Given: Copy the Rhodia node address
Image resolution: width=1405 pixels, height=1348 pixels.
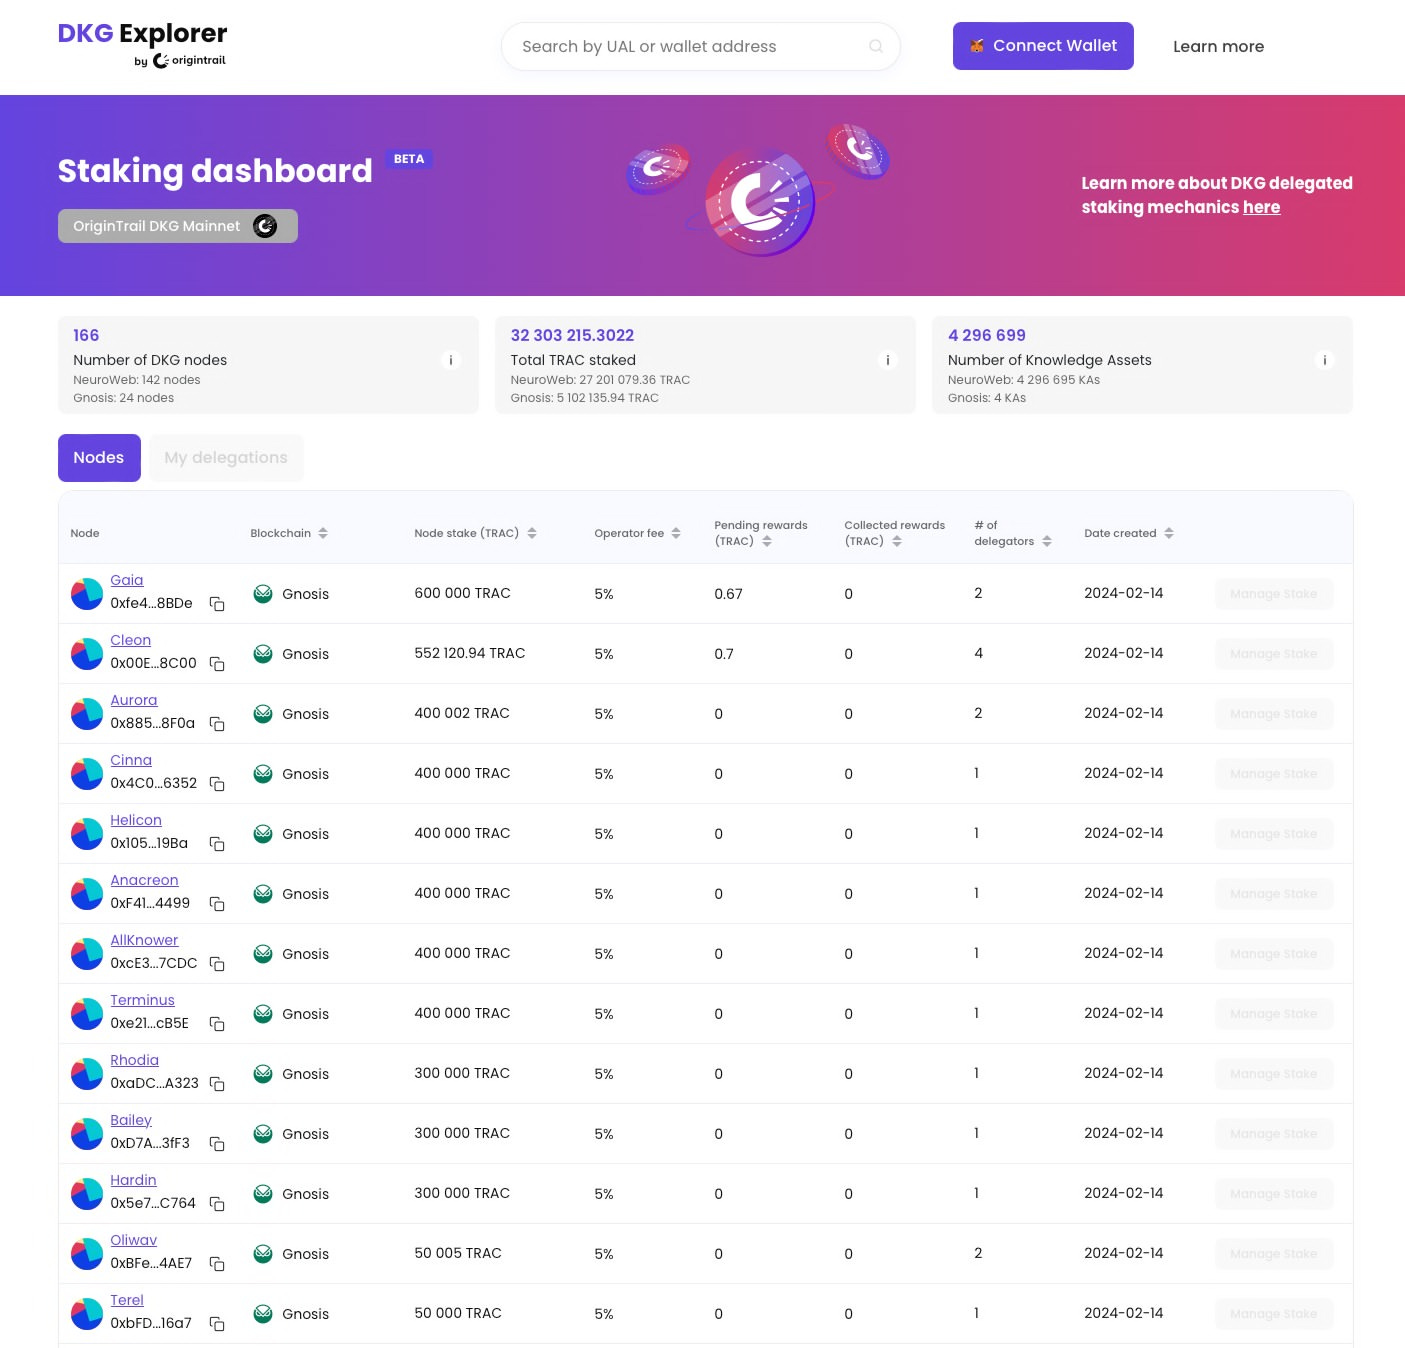Looking at the screenshot, I should 217,1084.
